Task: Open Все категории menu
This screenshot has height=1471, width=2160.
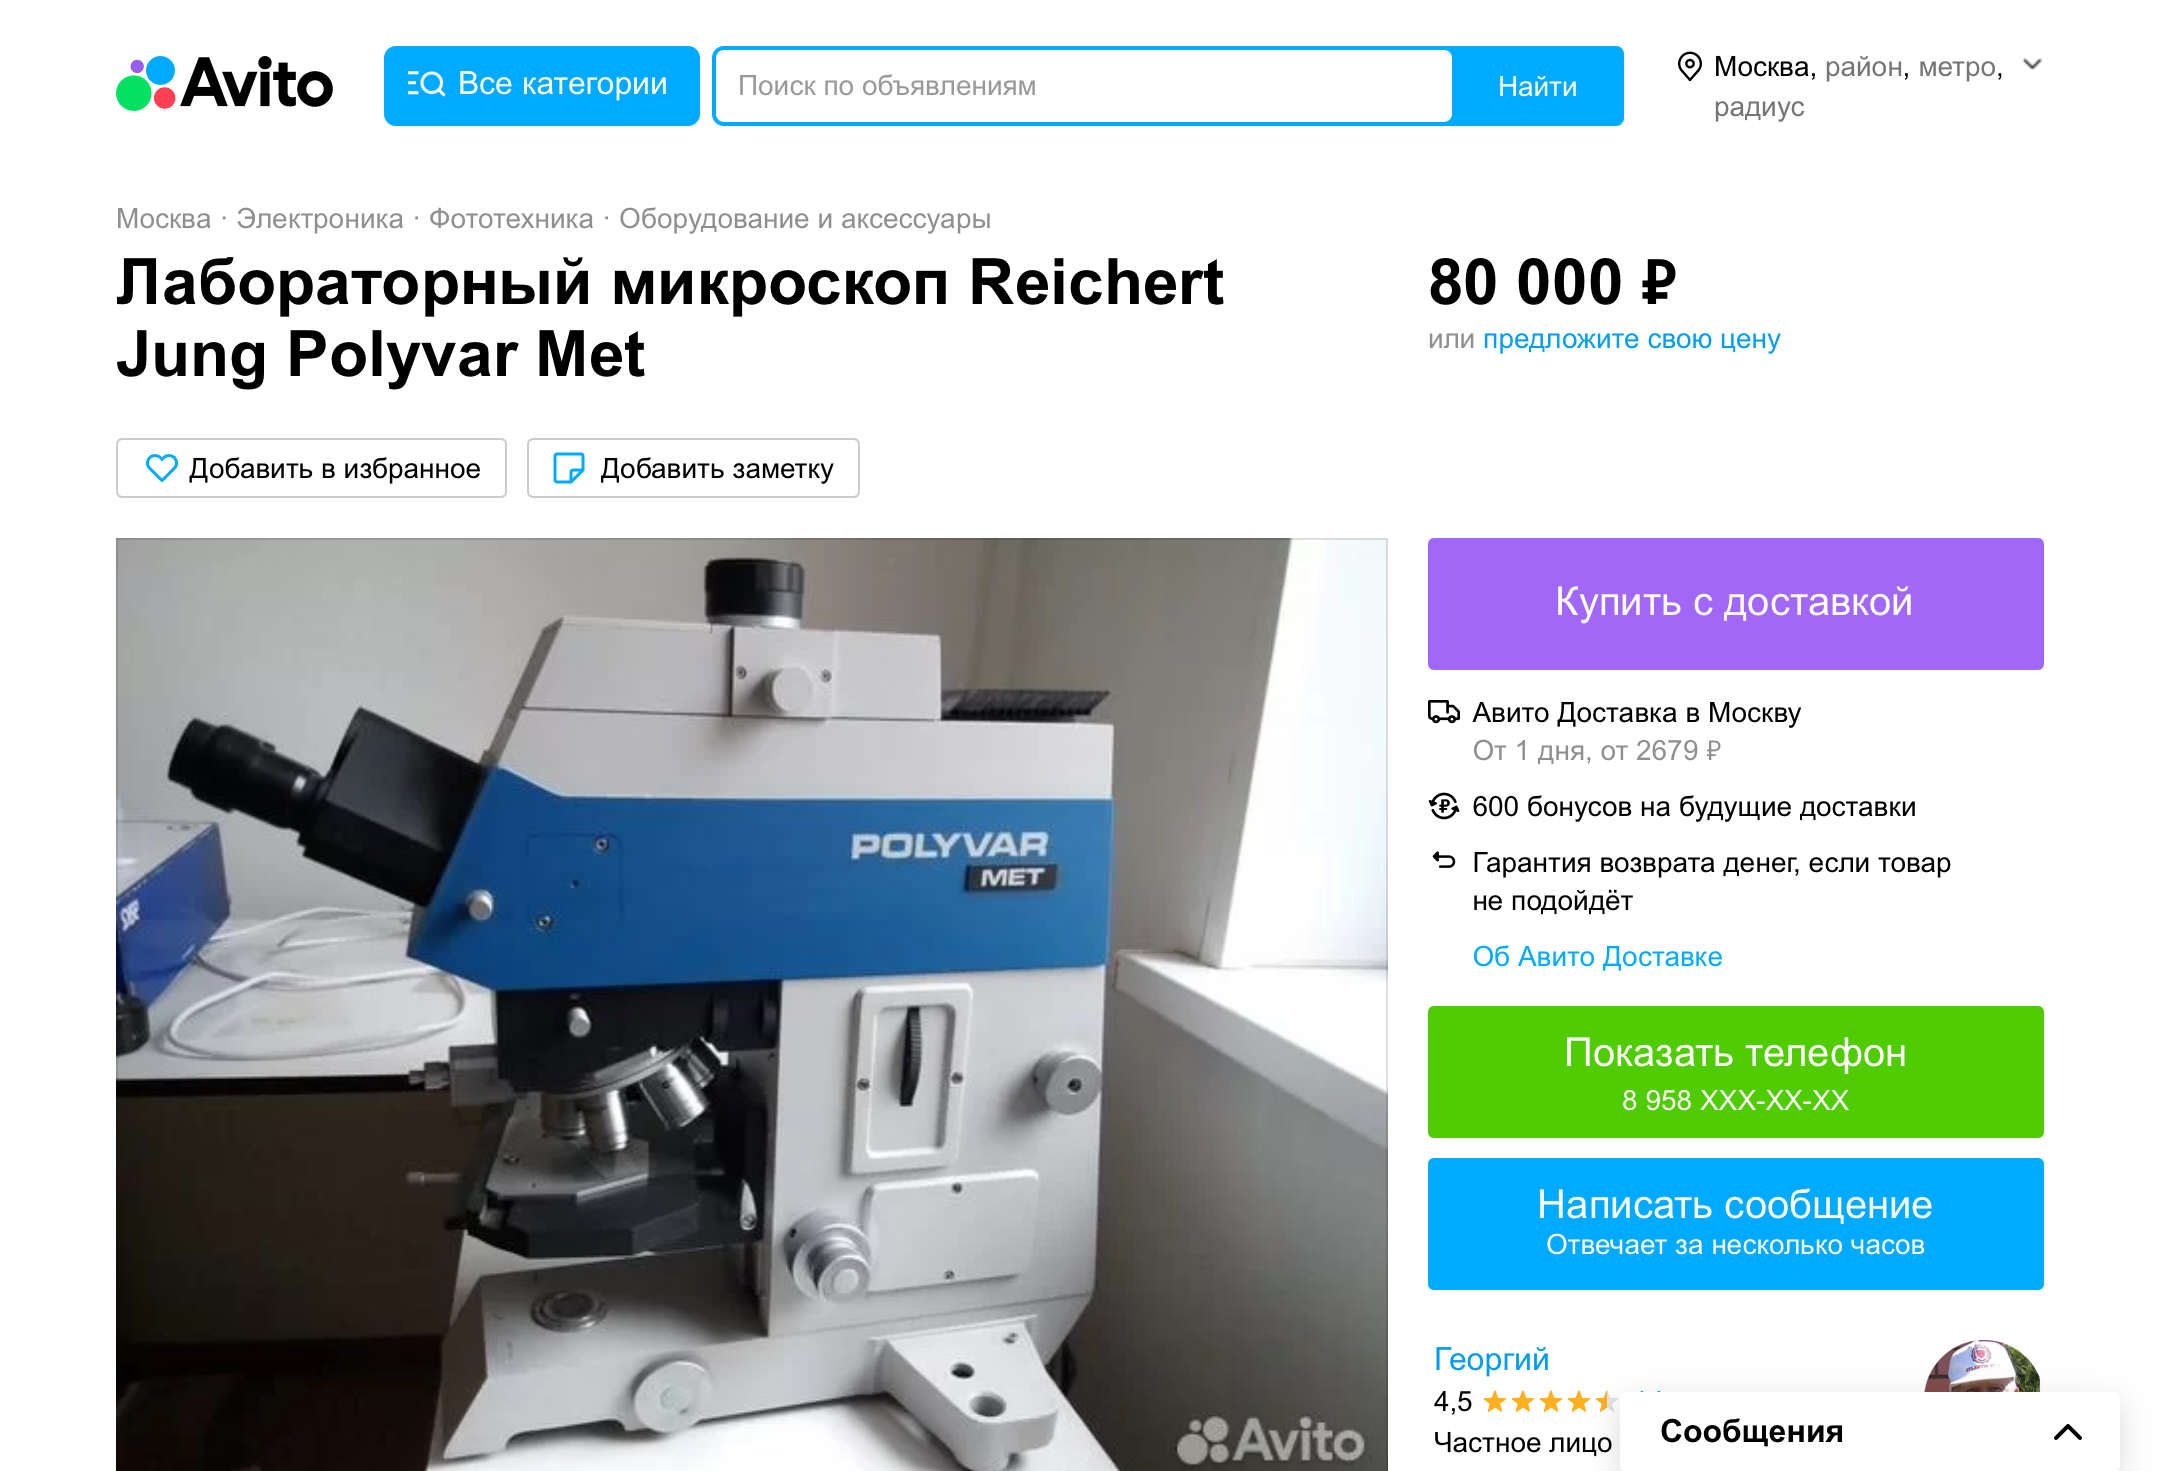Action: tap(541, 86)
